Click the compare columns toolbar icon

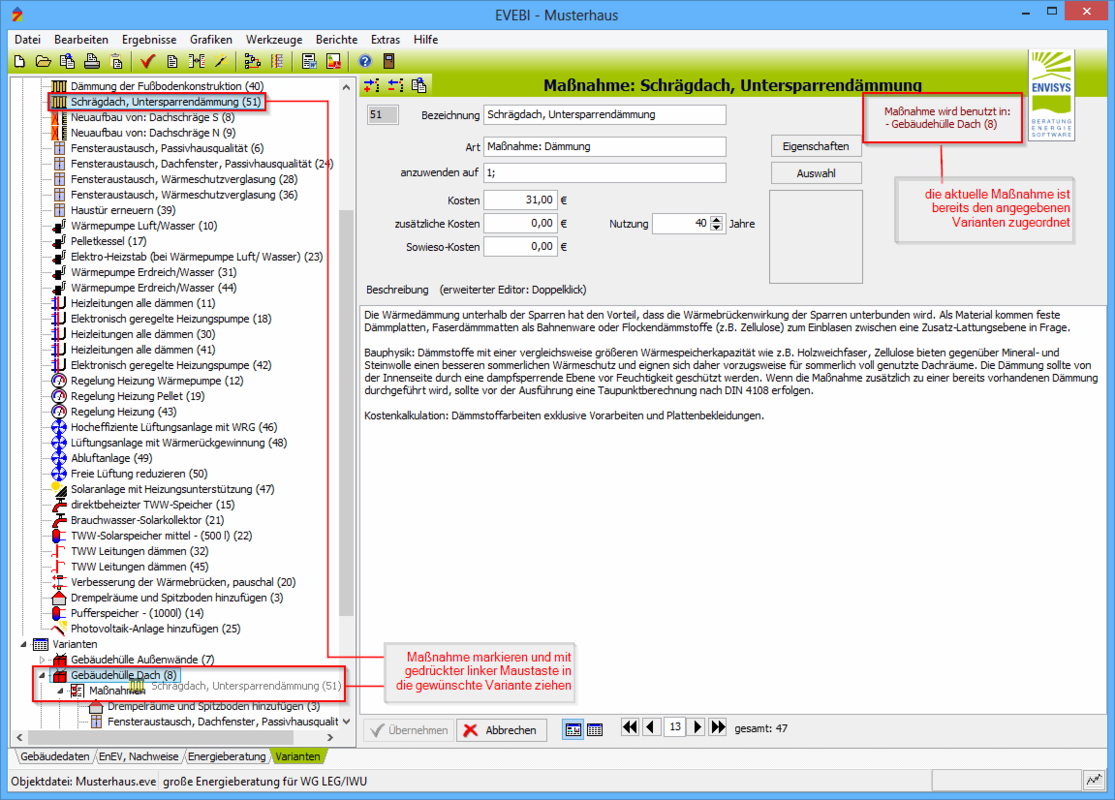click(x=197, y=62)
